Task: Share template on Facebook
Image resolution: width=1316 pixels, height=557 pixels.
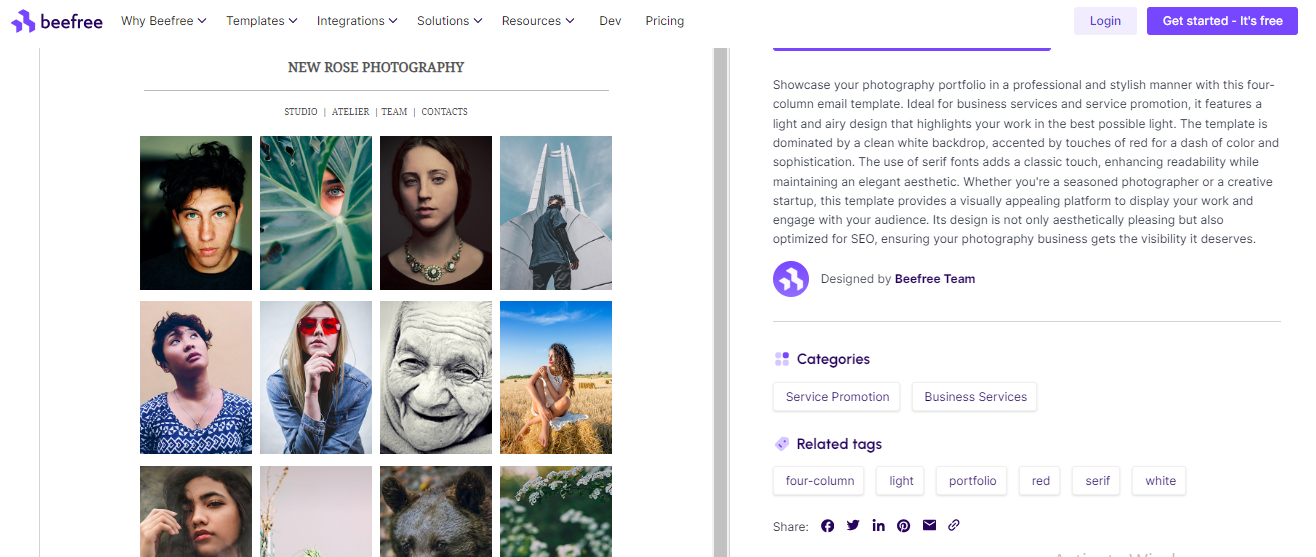Action: (827, 526)
